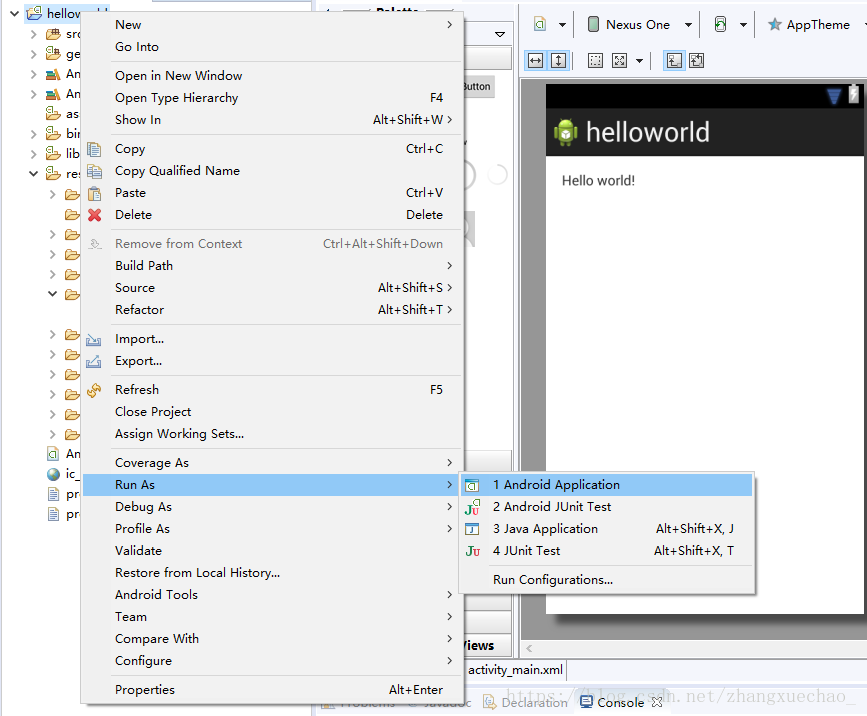Click the Android JUnit Test icon
The width and height of the screenshot is (867, 716).
tap(472, 508)
